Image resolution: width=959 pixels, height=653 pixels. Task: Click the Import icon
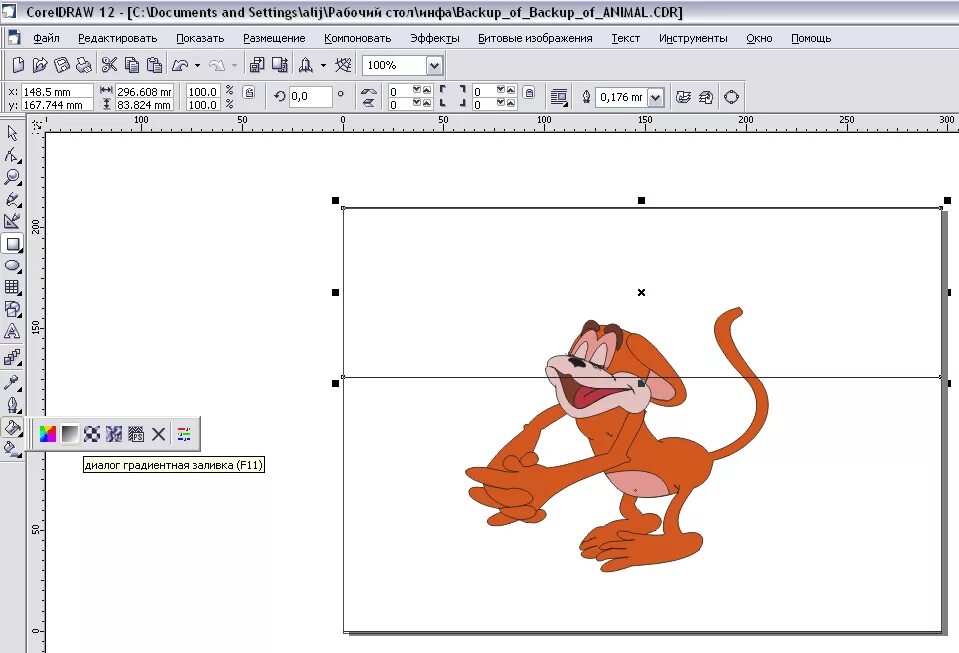(257, 65)
